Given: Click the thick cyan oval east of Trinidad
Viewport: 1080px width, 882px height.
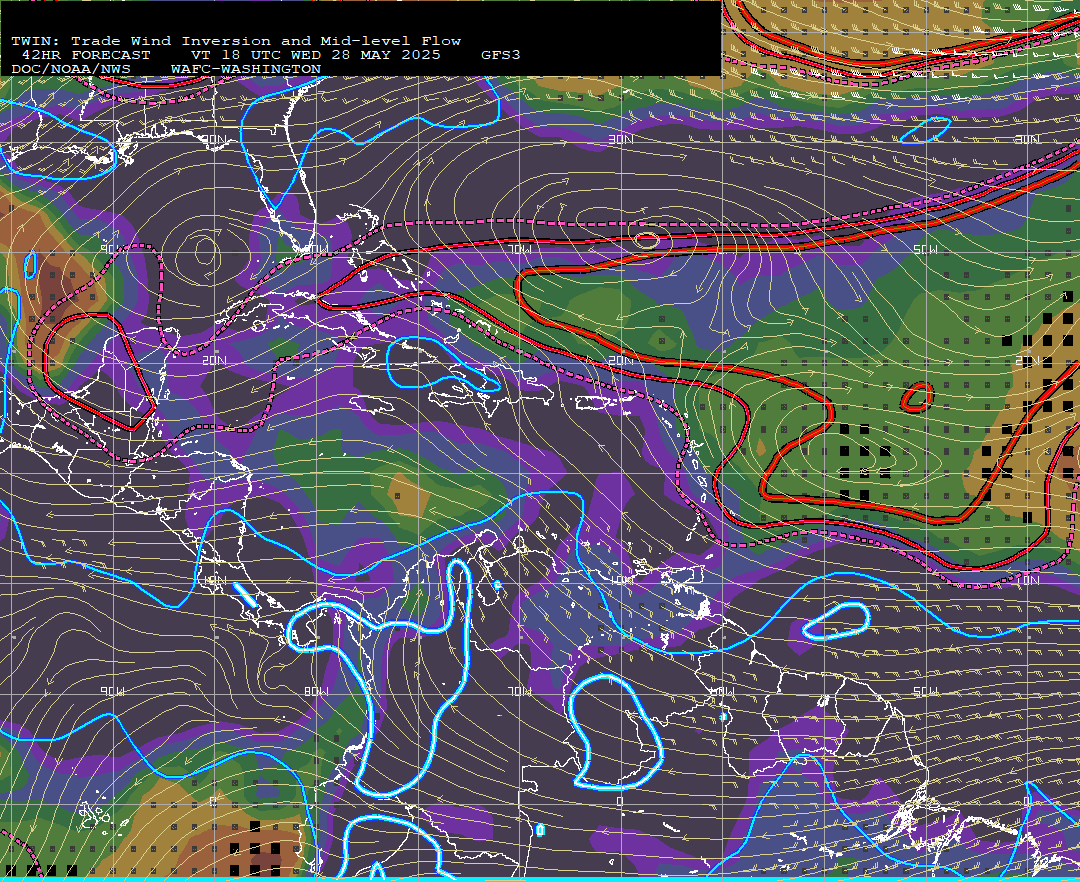Looking at the screenshot, I should point(835,622).
